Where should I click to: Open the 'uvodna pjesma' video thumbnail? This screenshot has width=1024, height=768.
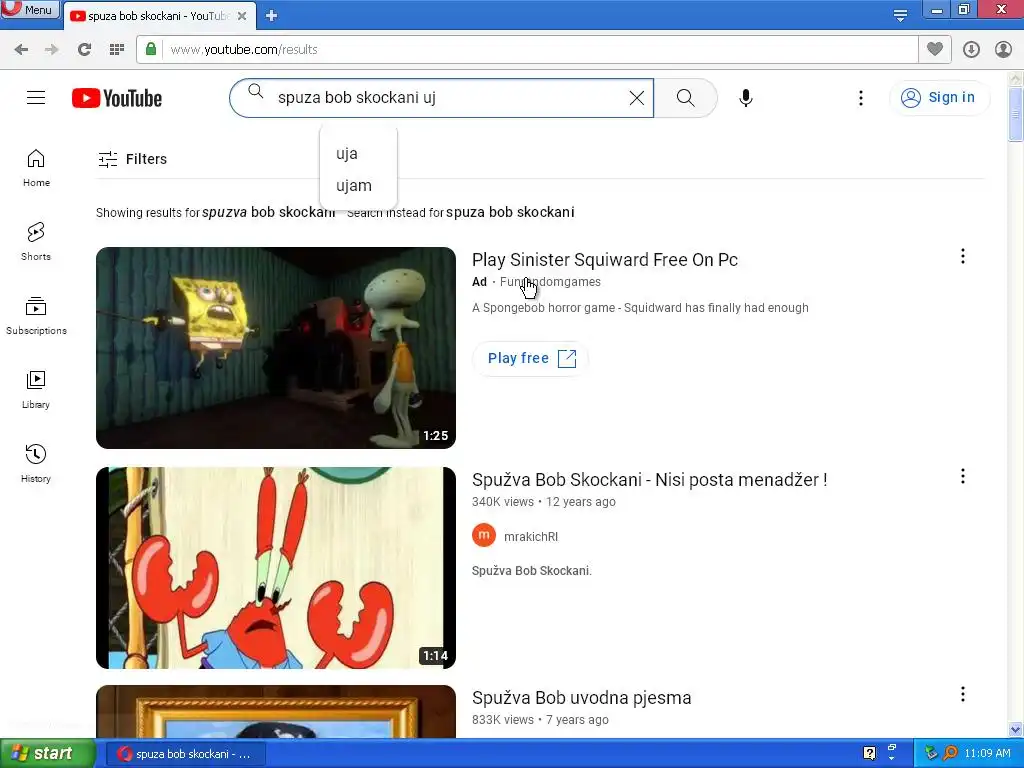click(276, 711)
